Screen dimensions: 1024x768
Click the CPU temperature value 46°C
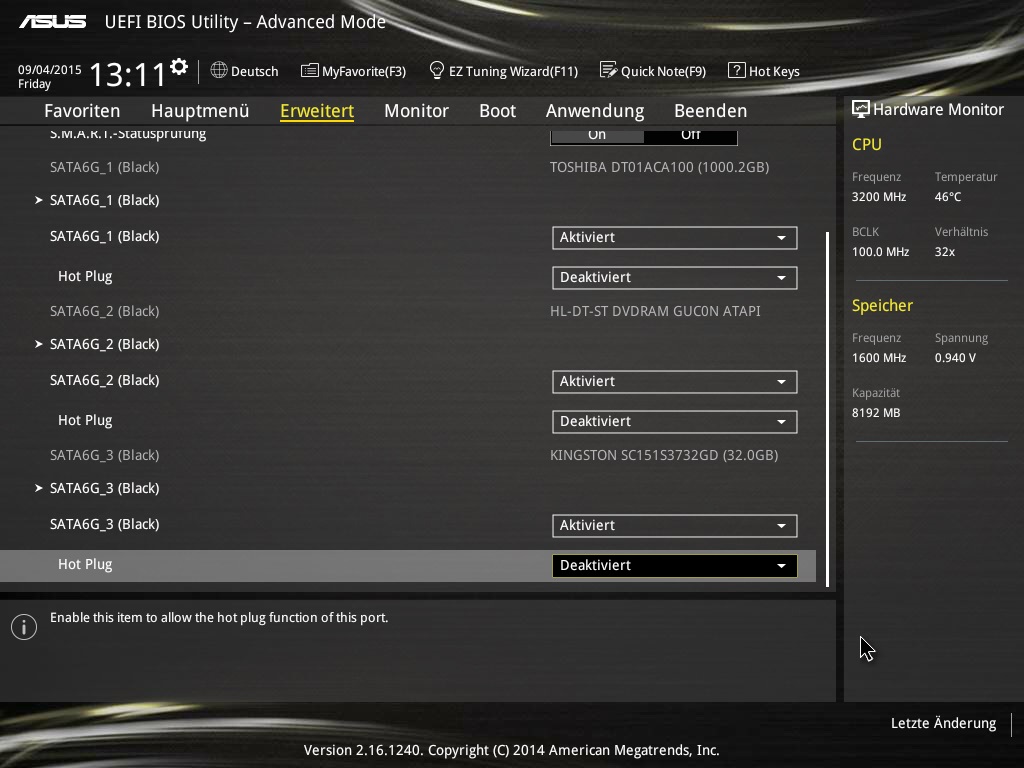click(948, 197)
